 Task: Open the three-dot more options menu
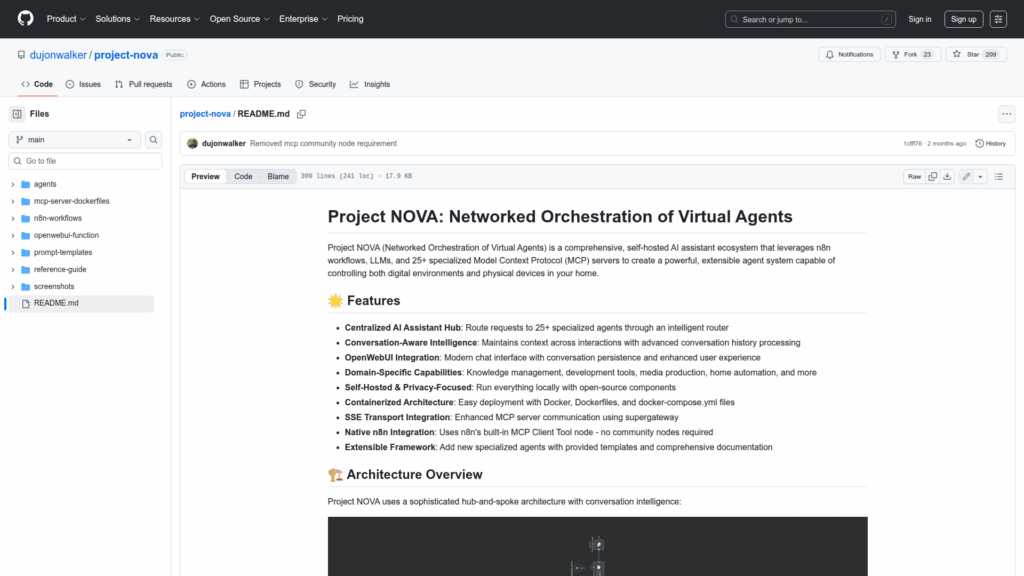(1006, 114)
